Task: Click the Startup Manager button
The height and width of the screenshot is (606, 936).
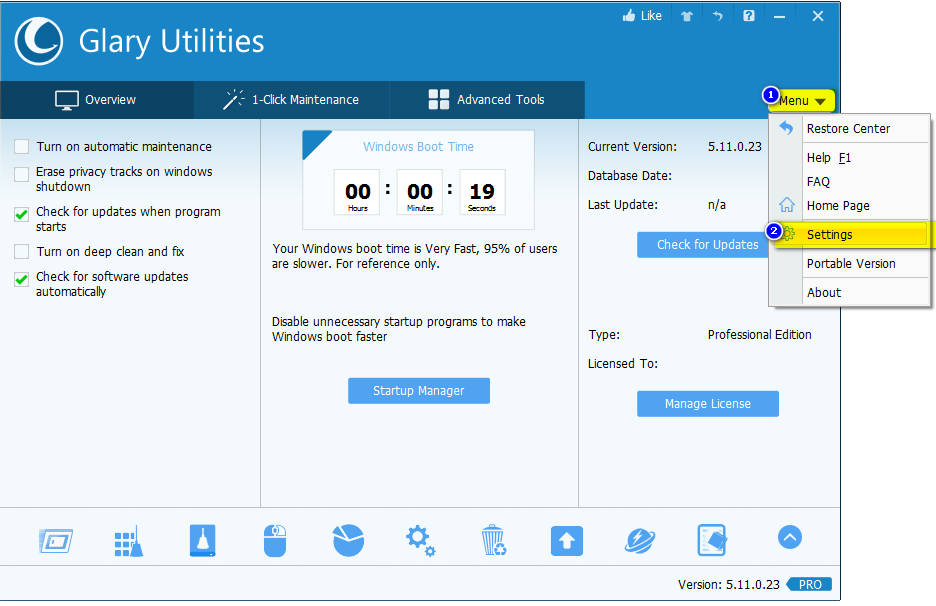Action: pyautogui.click(x=418, y=391)
